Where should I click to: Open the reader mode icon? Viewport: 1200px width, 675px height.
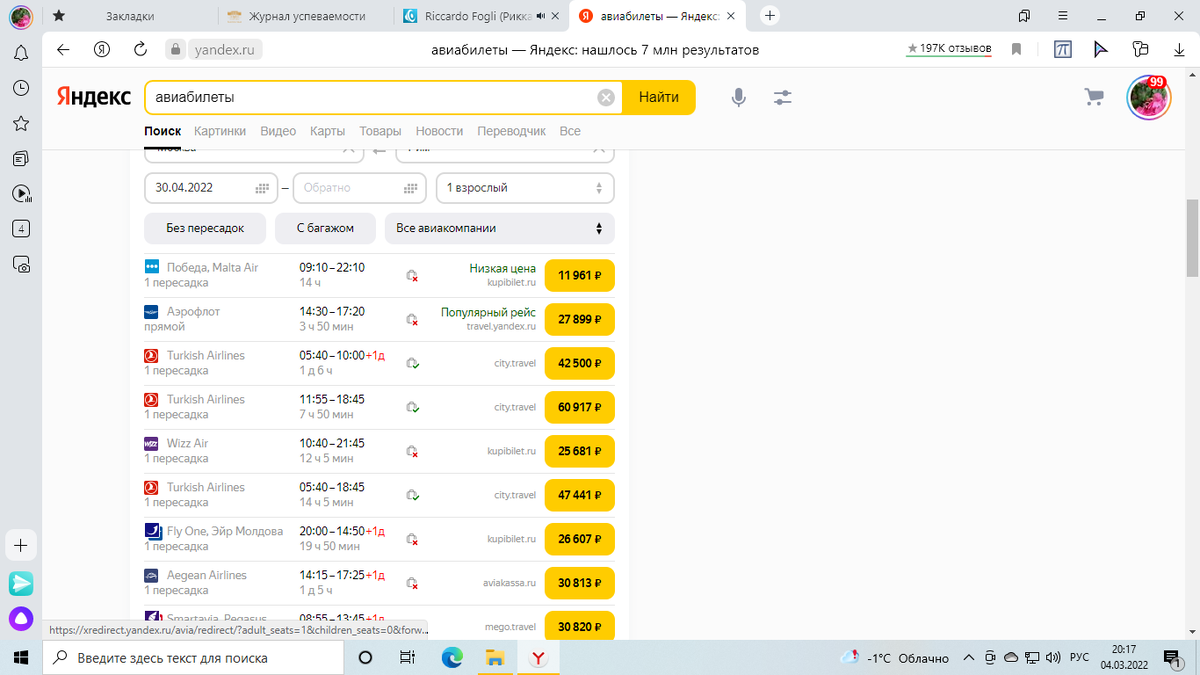[1062, 49]
